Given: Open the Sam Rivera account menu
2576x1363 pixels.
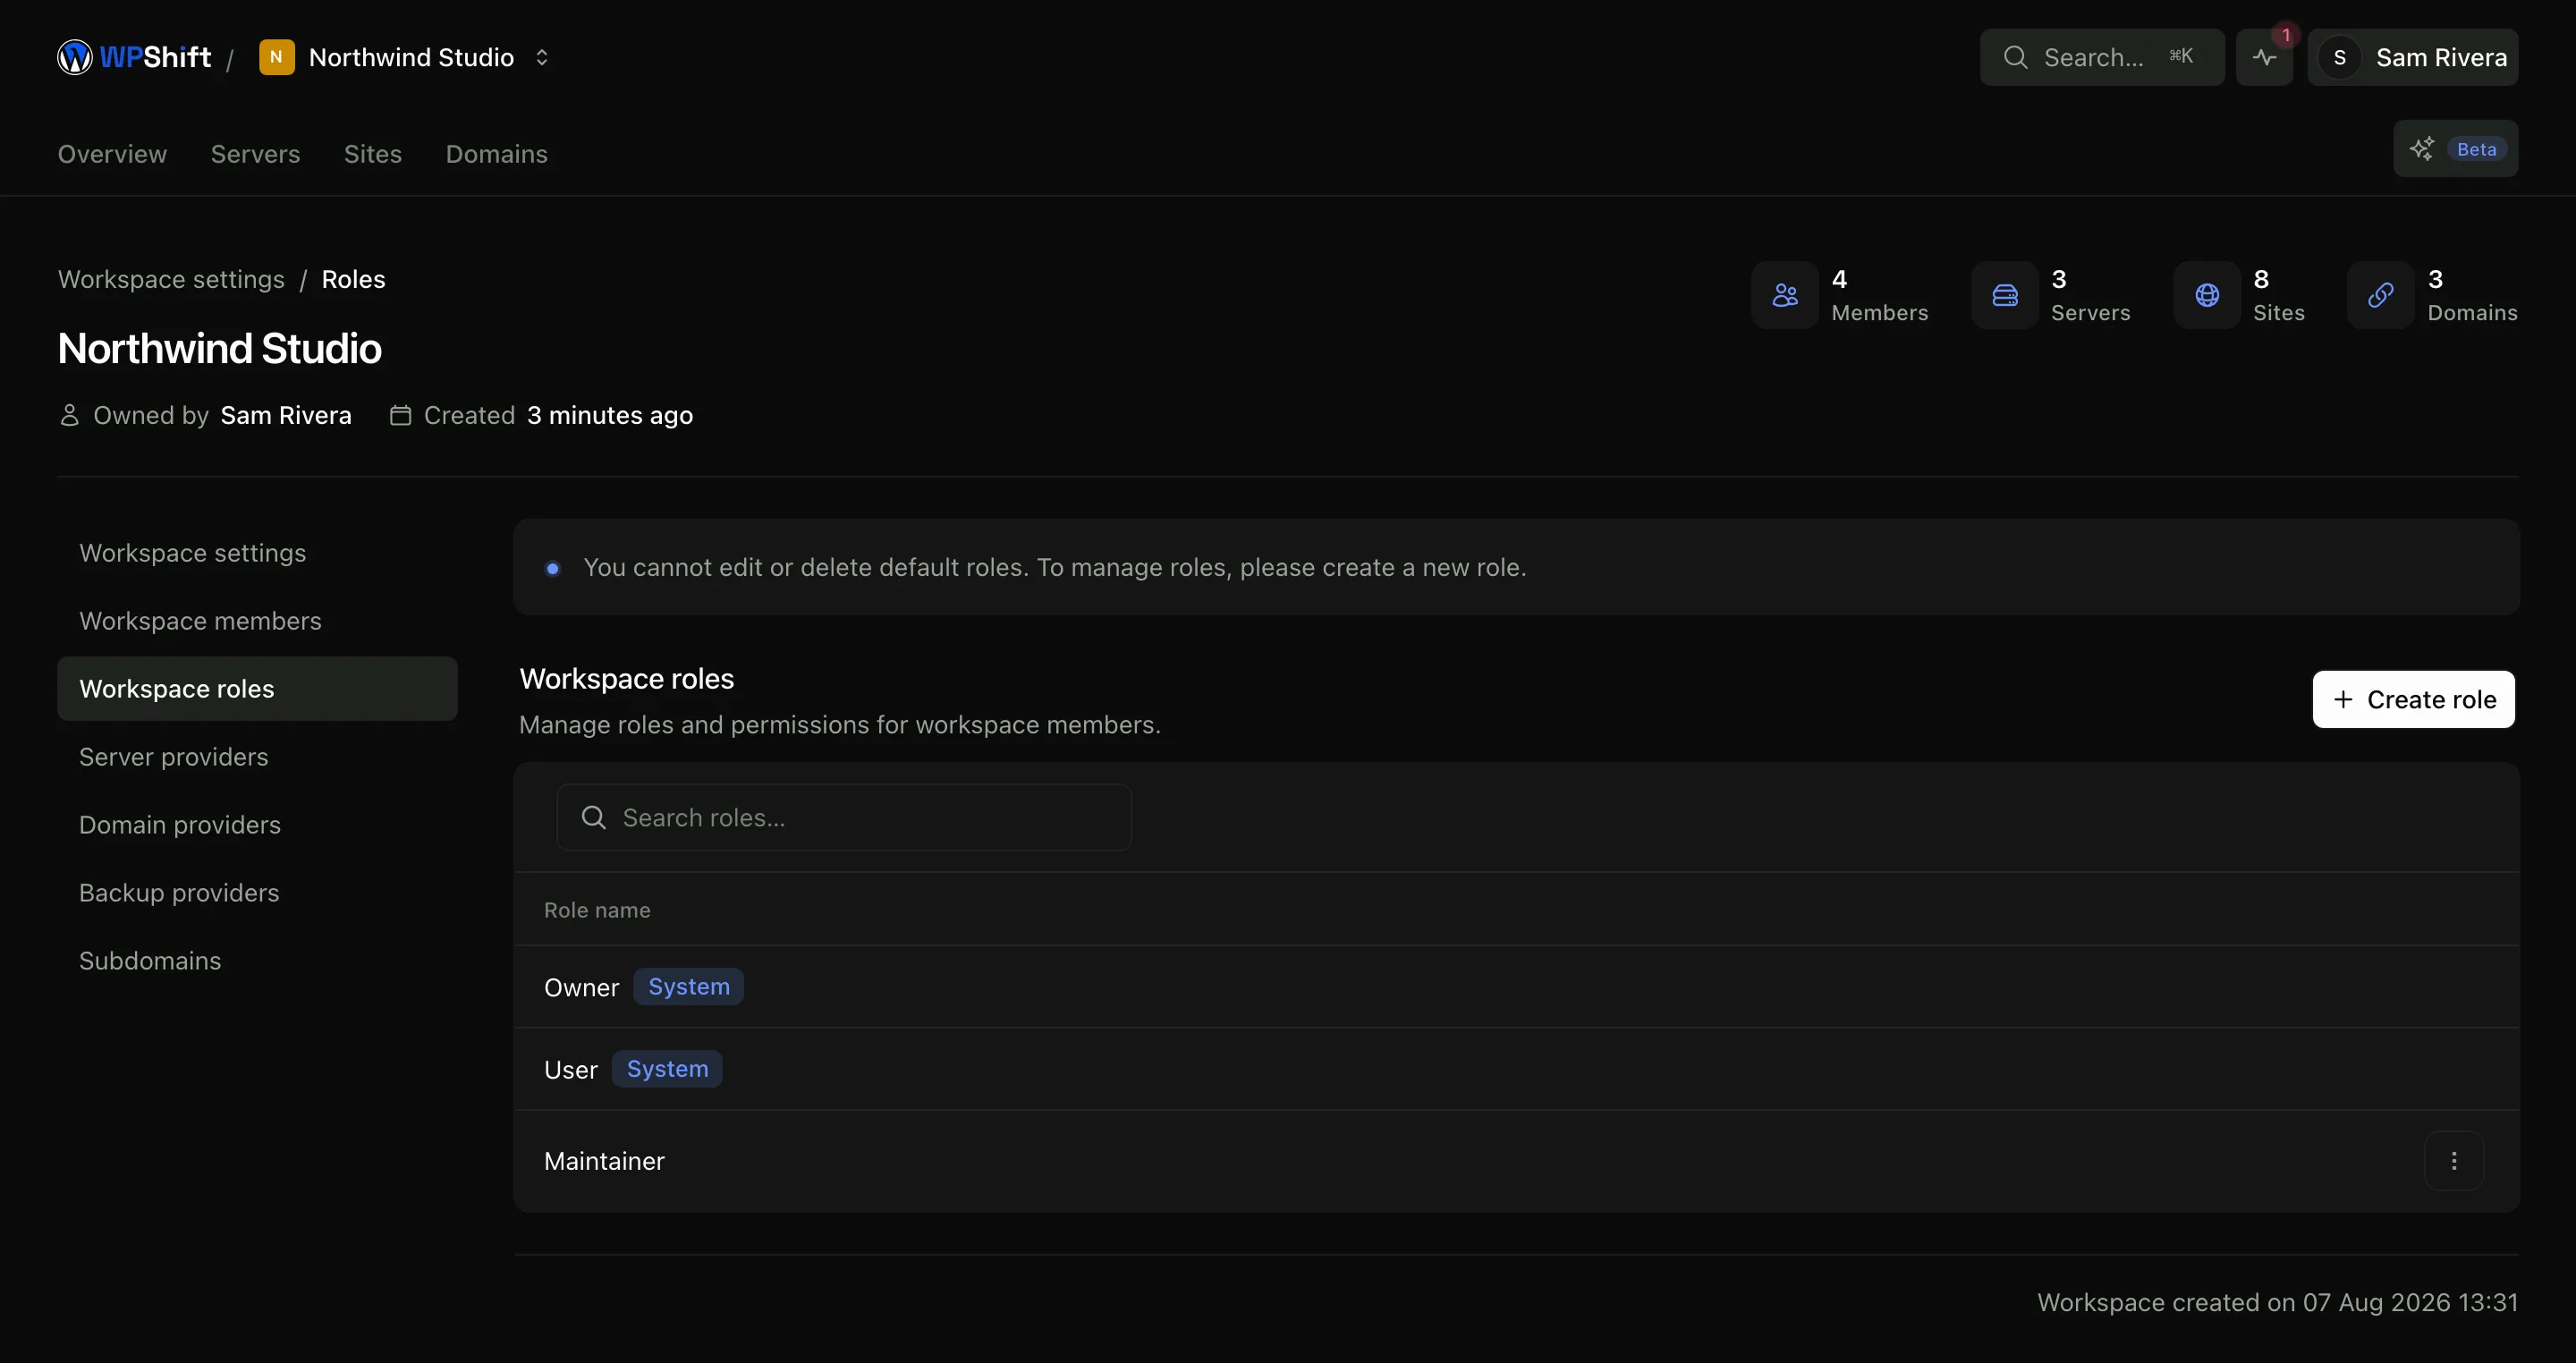Looking at the screenshot, I should point(2412,57).
